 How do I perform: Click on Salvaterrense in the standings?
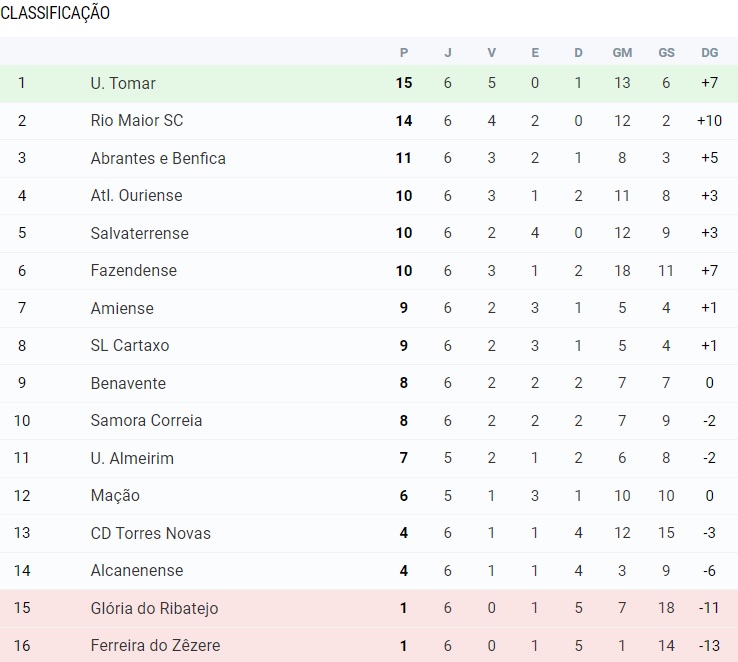point(139,233)
